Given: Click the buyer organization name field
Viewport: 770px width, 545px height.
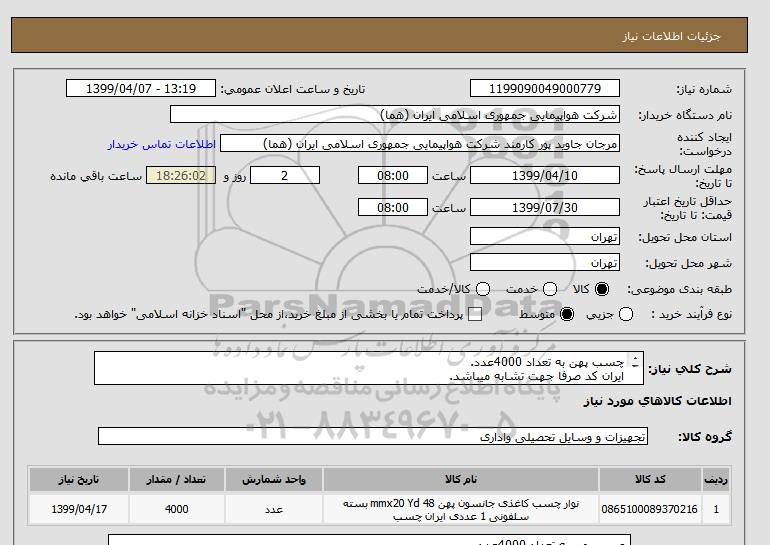Looking at the screenshot, I should click(395, 114).
